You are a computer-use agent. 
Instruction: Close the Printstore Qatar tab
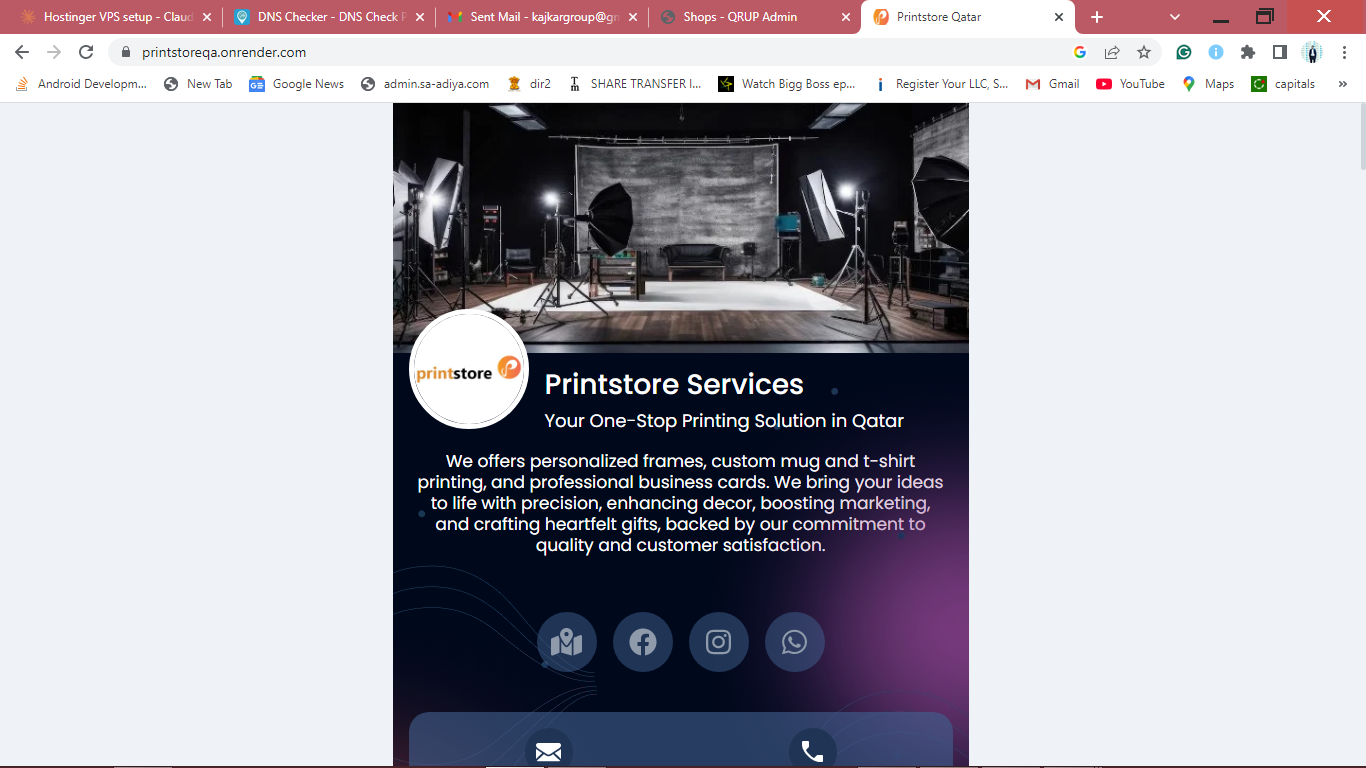point(1059,17)
